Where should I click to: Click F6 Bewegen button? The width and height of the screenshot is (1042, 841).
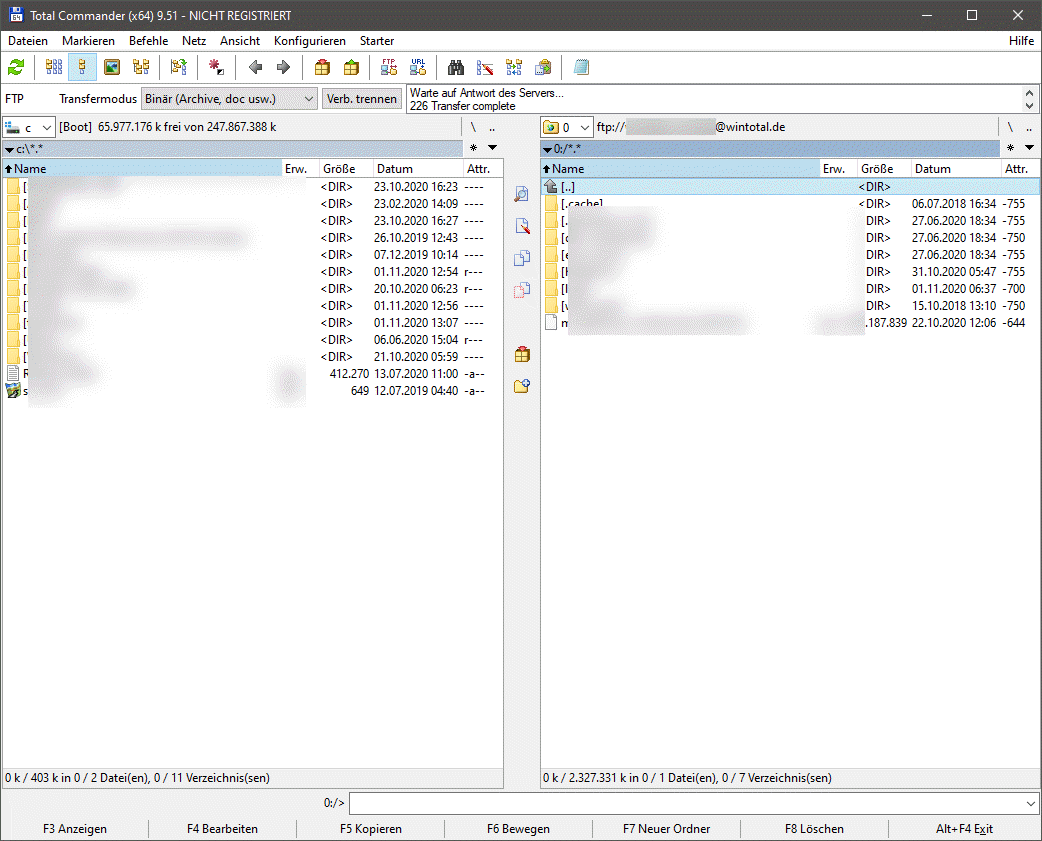518,828
